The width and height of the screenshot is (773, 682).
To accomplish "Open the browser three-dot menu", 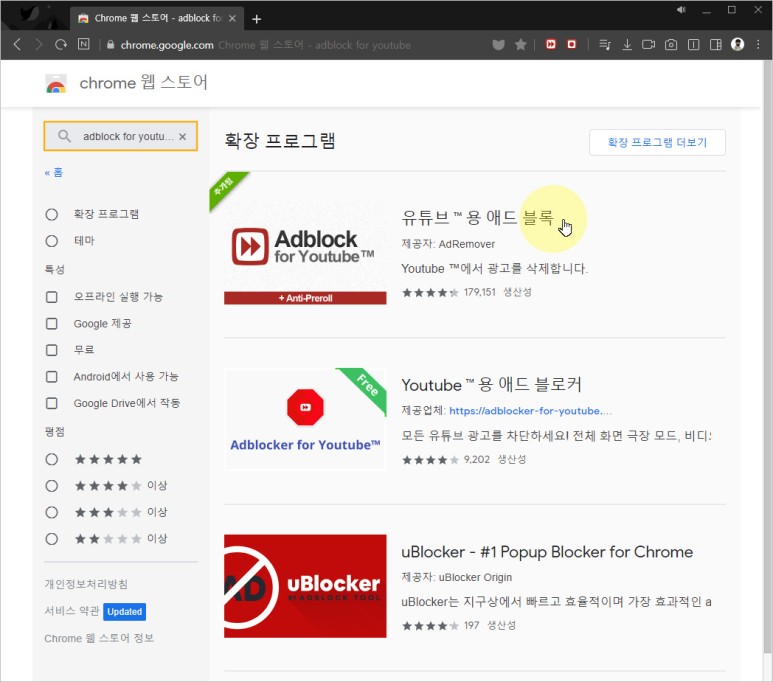I will 759,44.
